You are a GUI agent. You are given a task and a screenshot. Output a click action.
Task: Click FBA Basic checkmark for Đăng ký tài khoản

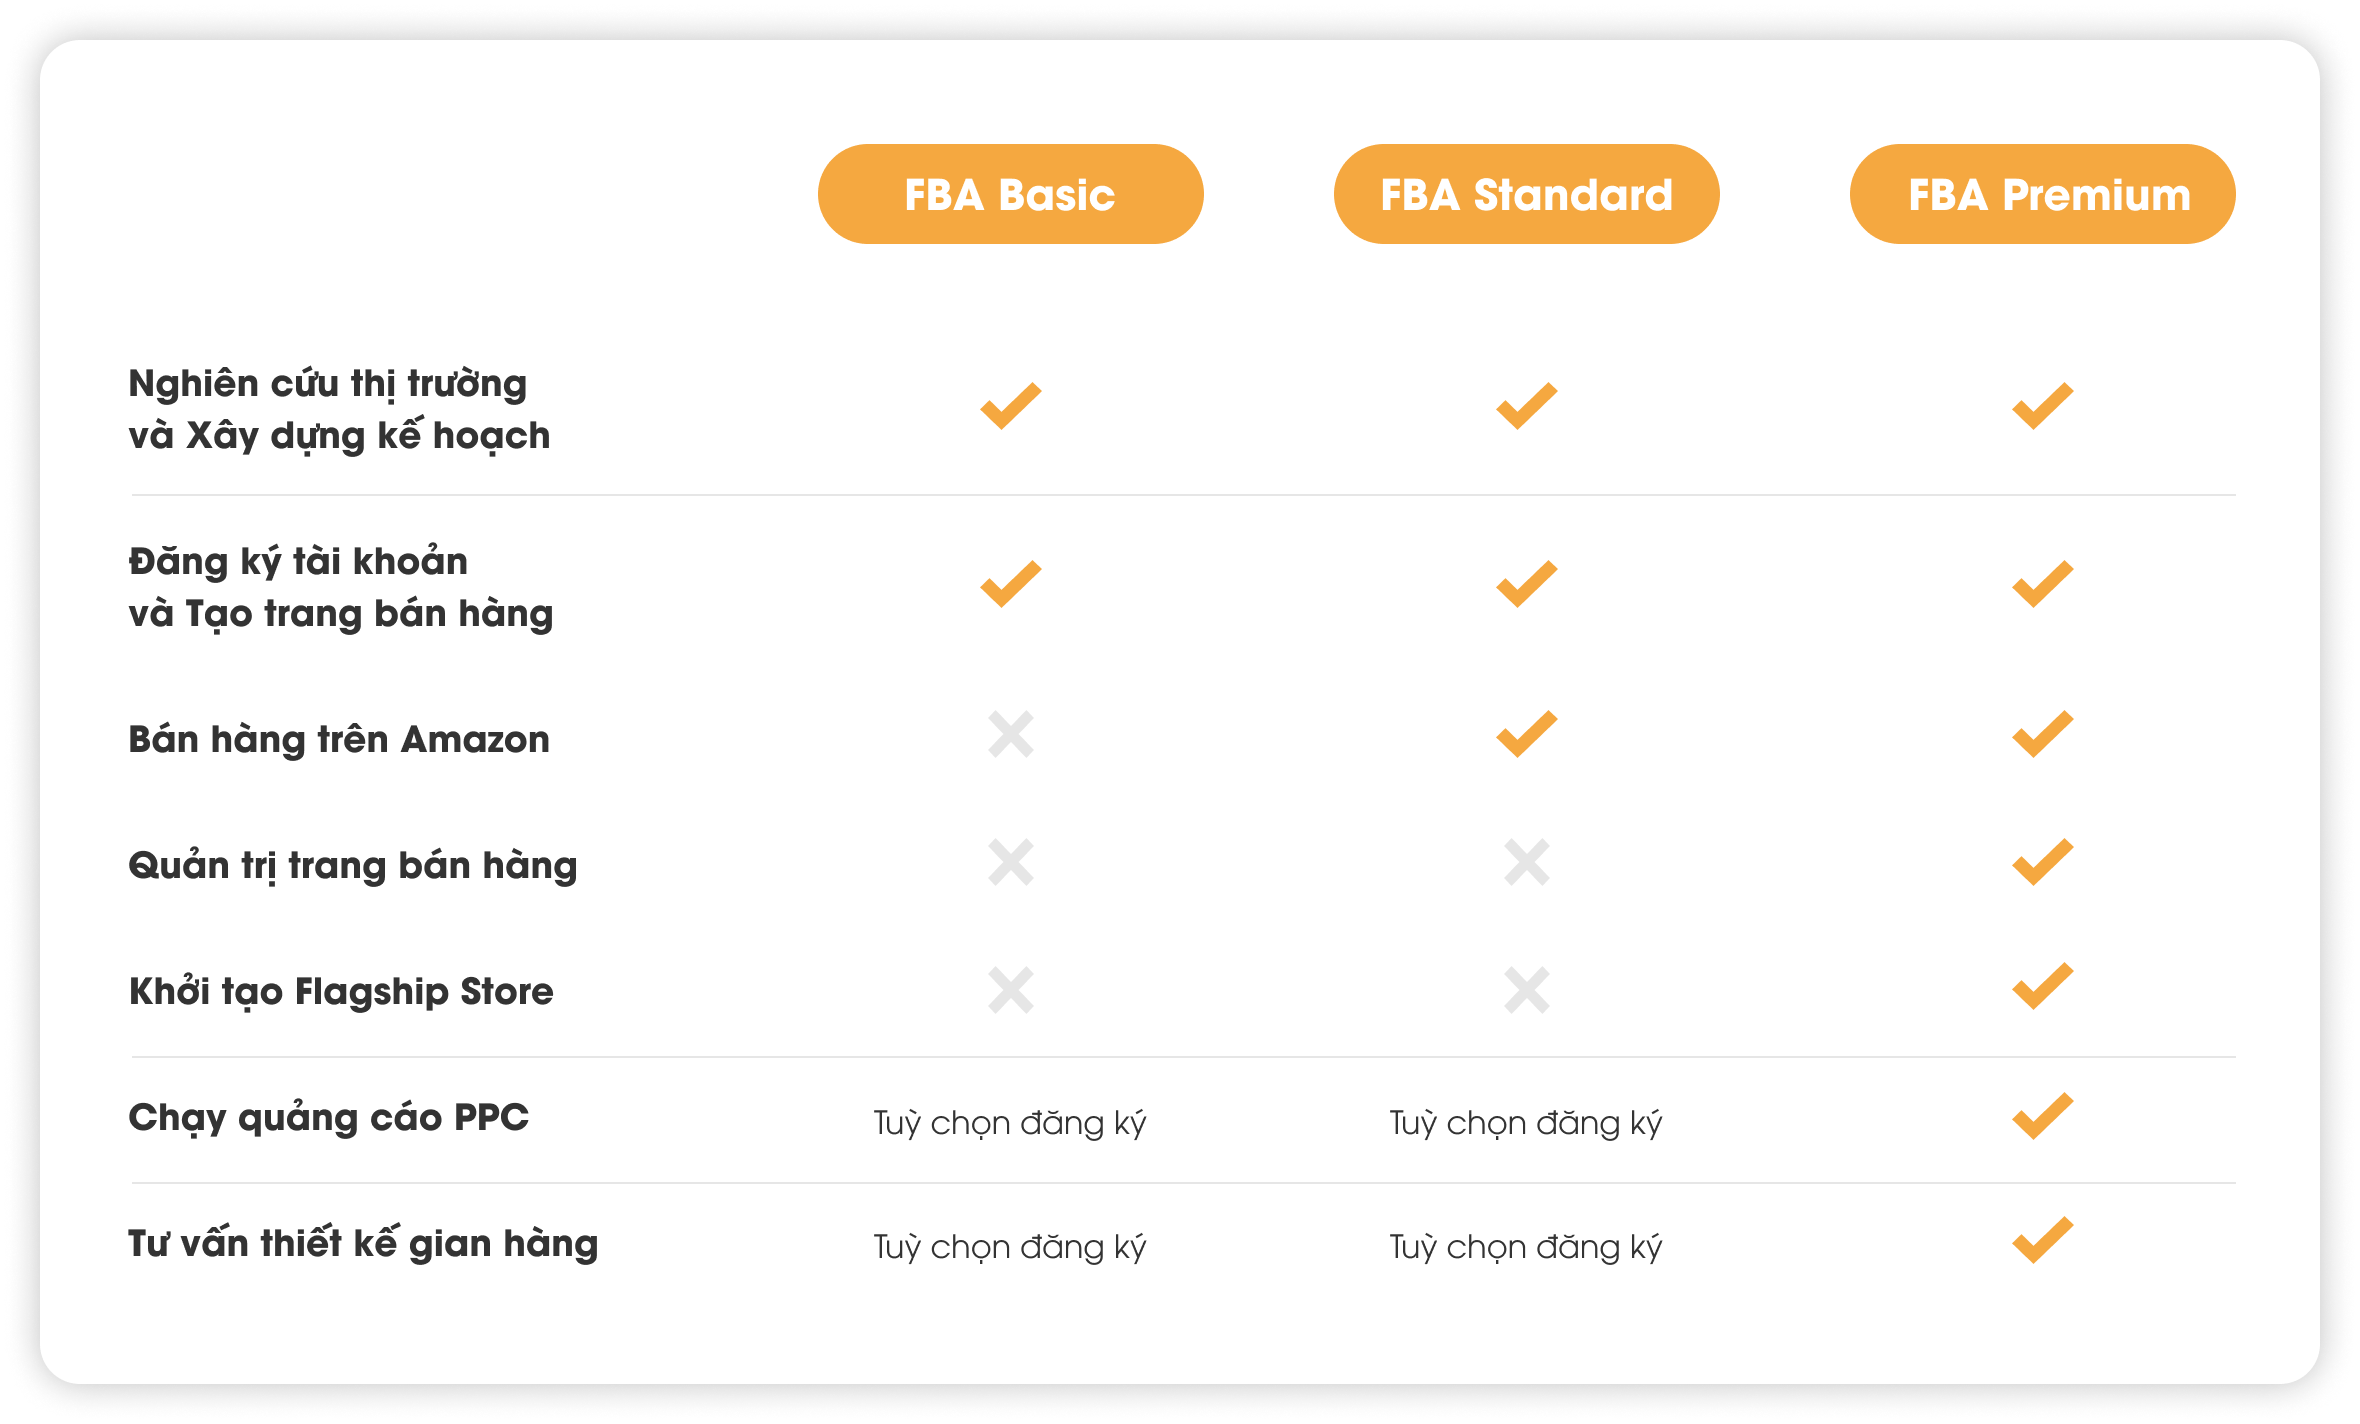click(1011, 584)
